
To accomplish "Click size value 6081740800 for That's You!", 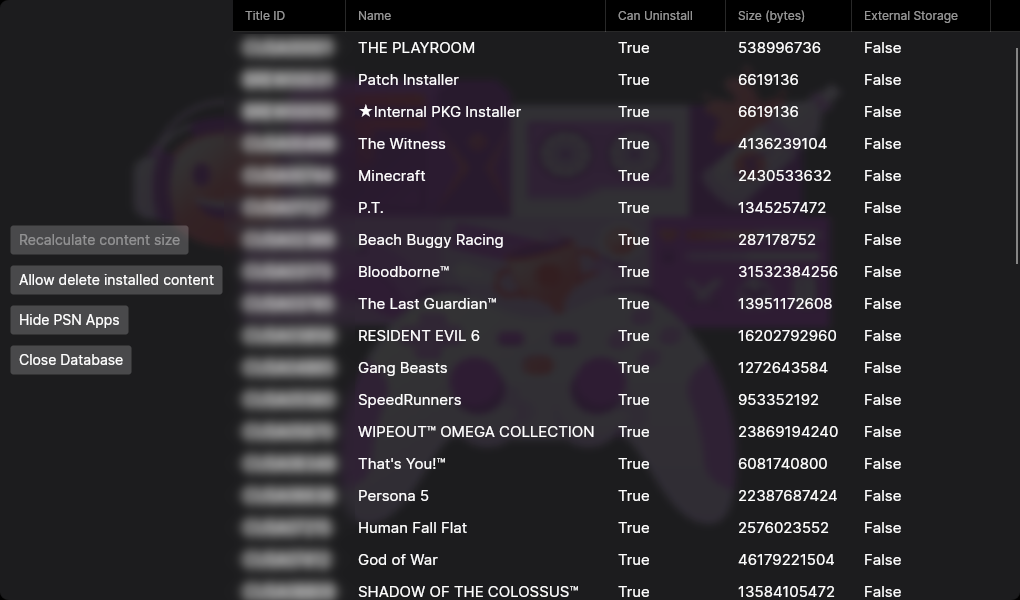I will 783,463.
